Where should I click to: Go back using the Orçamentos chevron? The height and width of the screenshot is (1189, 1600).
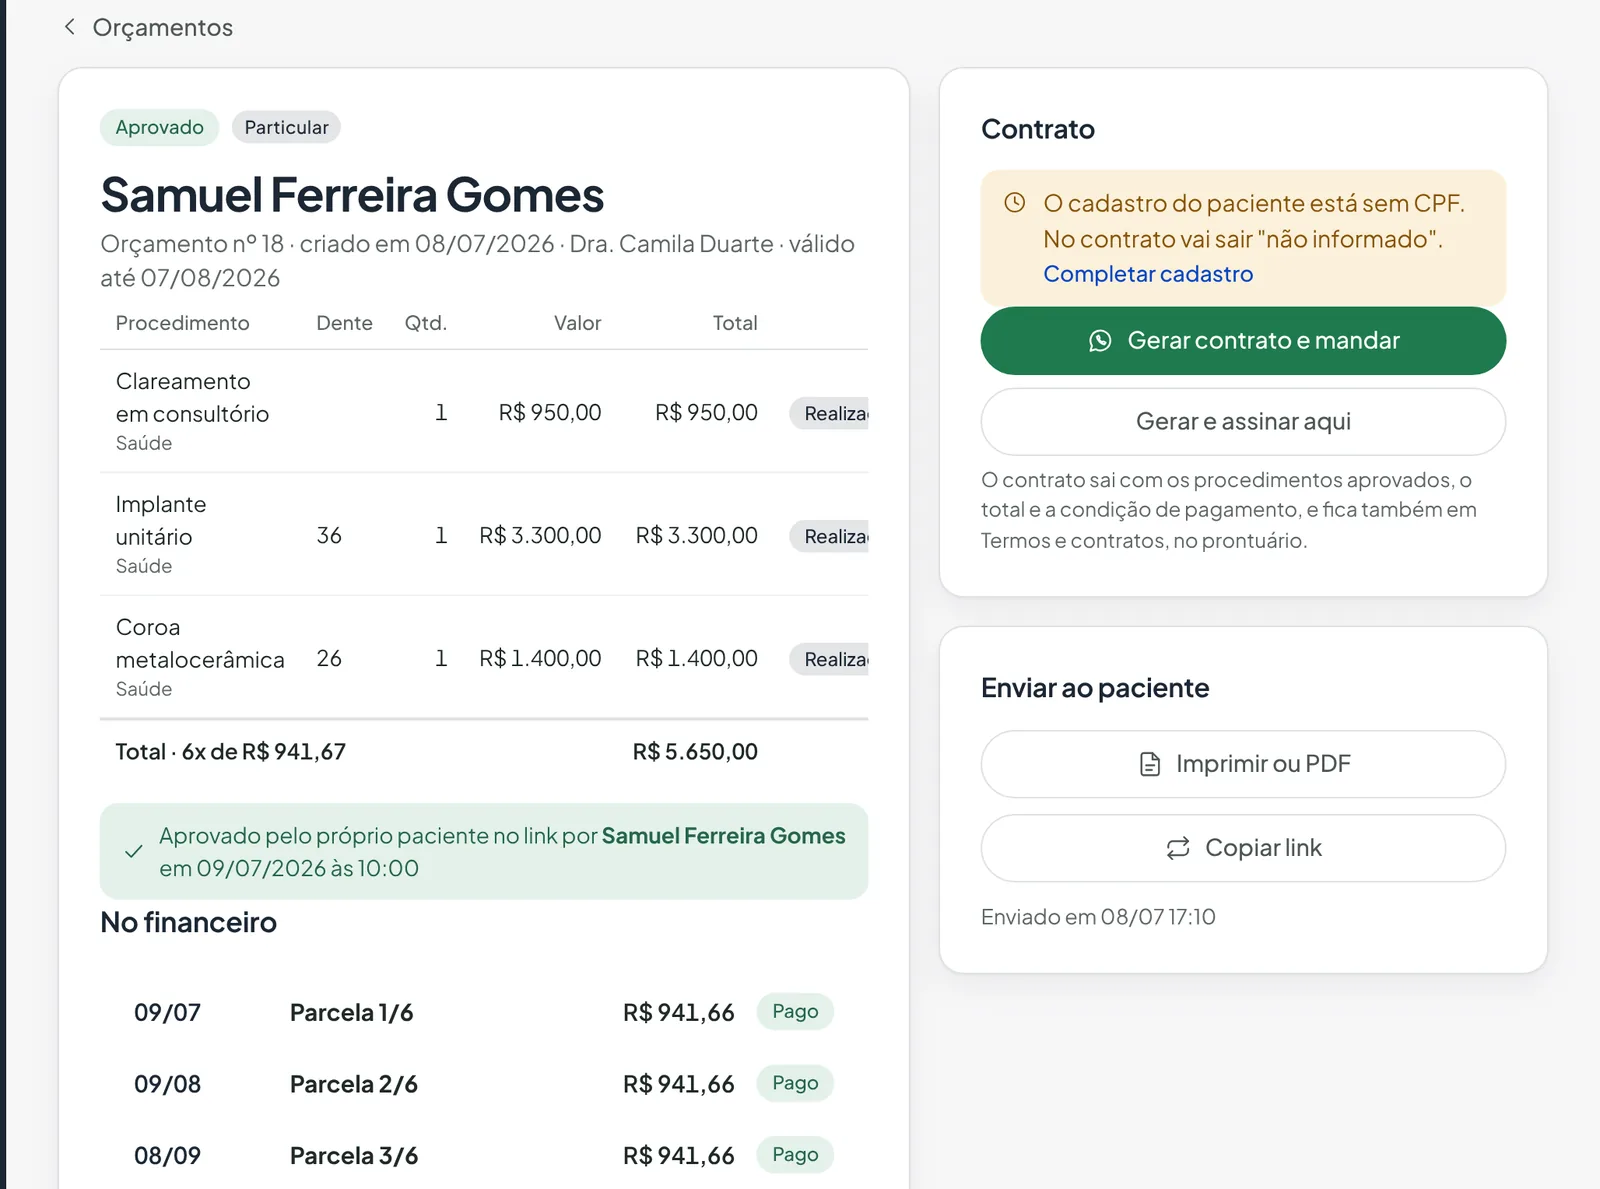(x=70, y=27)
